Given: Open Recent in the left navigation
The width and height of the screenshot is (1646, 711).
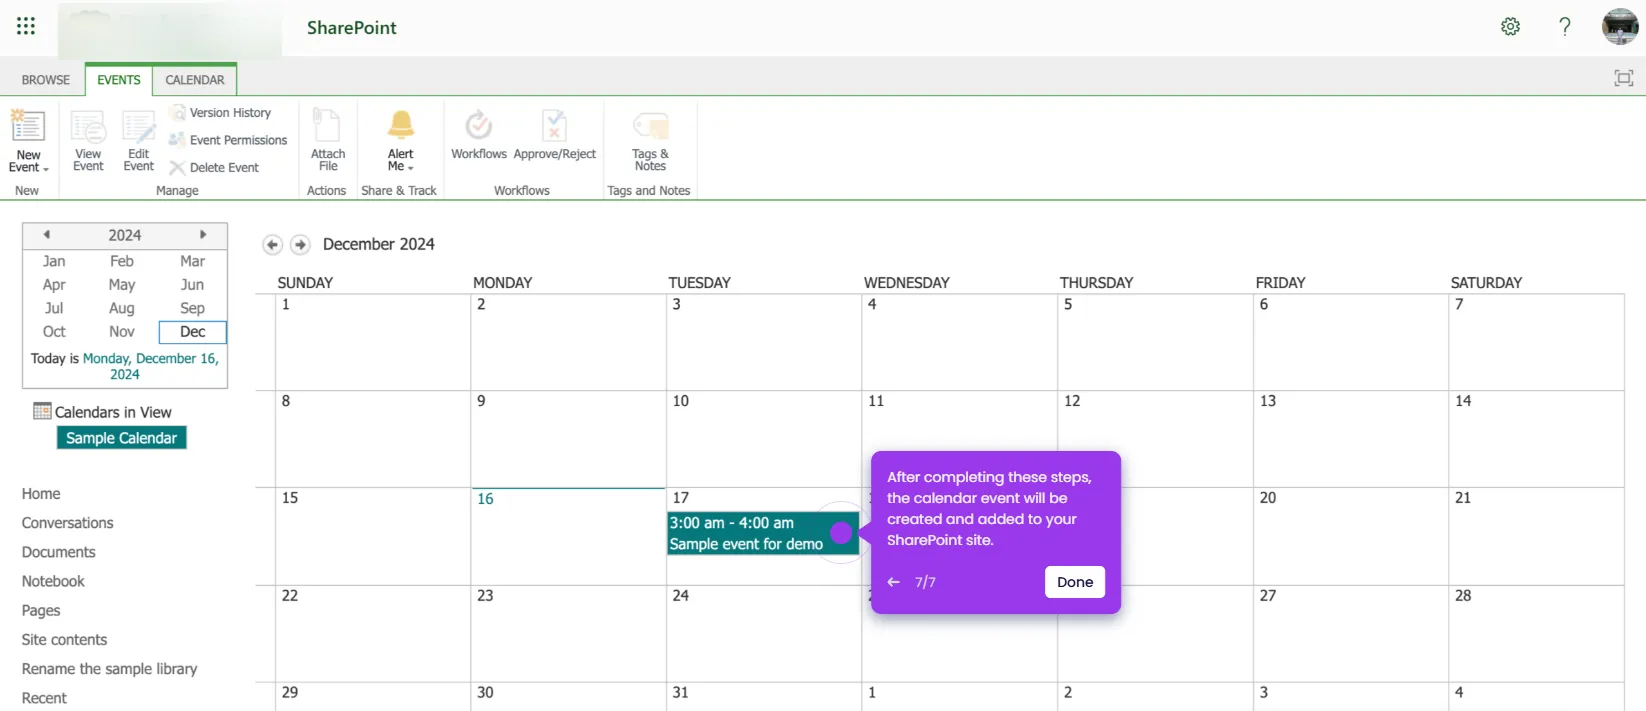Looking at the screenshot, I should point(44,698).
